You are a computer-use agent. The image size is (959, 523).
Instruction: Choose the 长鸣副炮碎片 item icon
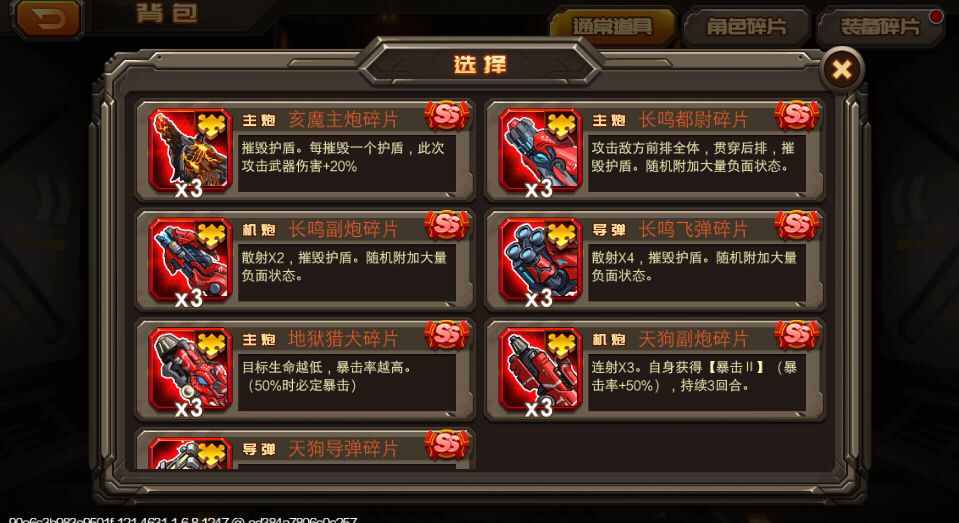click(x=190, y=260)
